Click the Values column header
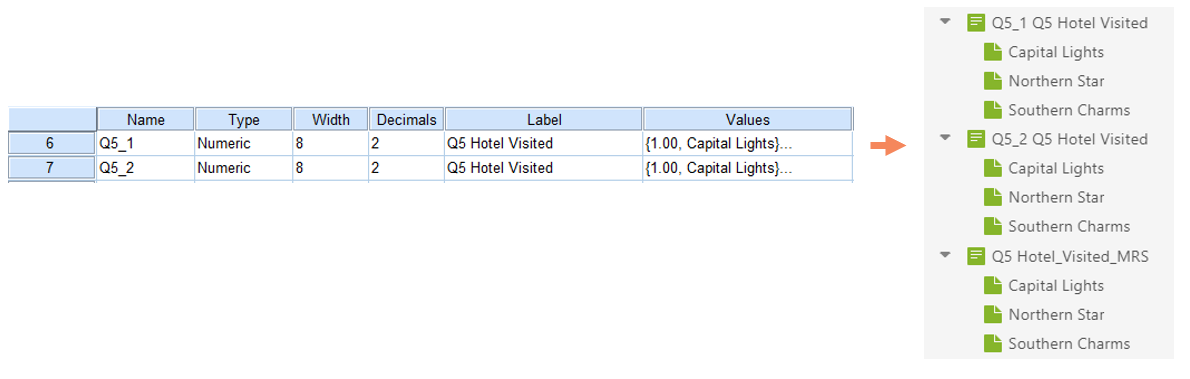 pyautogui.click(x=748, y=119)
